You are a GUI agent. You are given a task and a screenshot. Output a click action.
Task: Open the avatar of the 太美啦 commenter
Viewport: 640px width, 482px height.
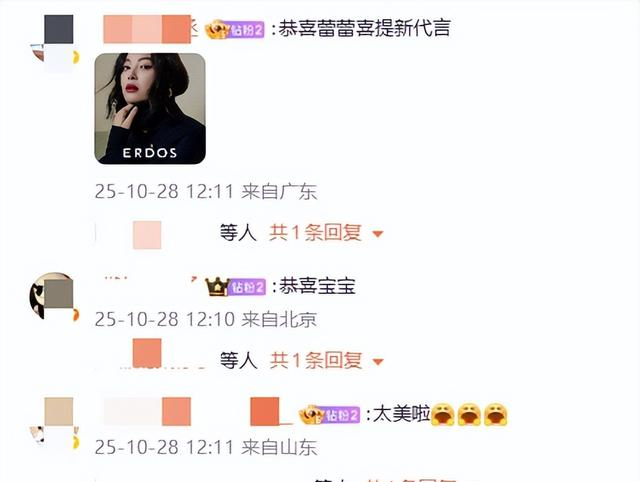point(55,424)
